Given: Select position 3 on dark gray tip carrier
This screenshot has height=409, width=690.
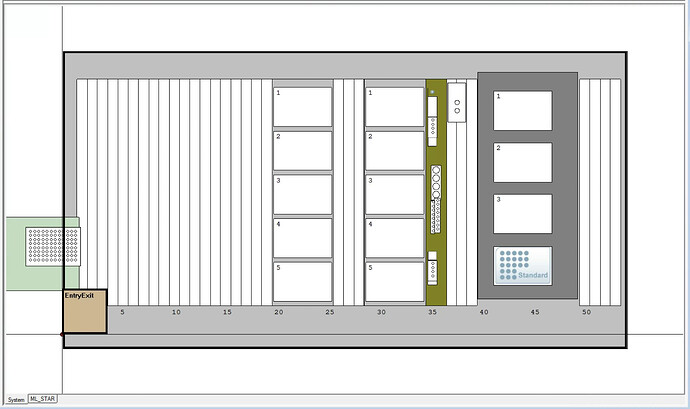Looking at the screenshot, I should coord(523,214).
